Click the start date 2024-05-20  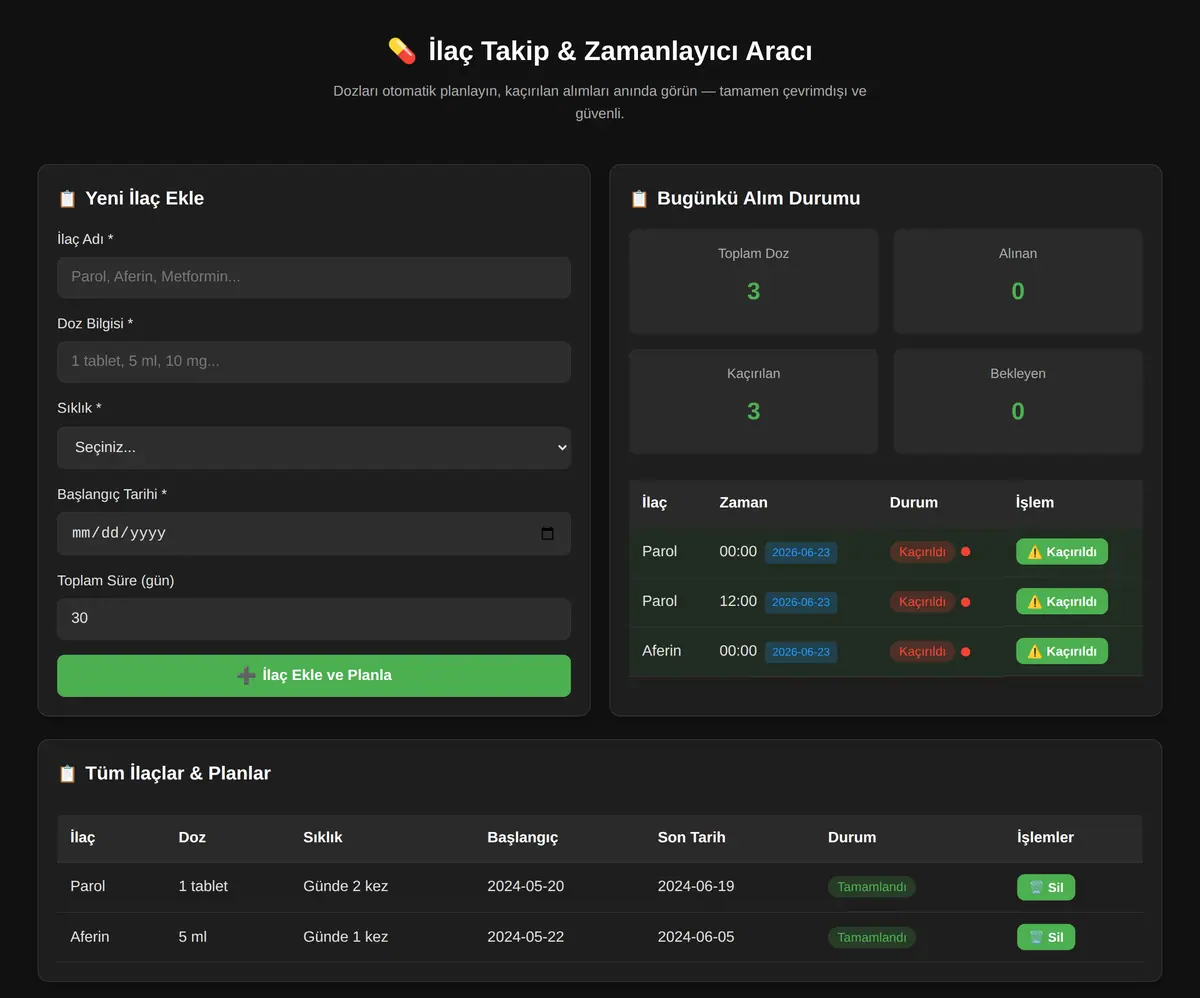(526, 886)
